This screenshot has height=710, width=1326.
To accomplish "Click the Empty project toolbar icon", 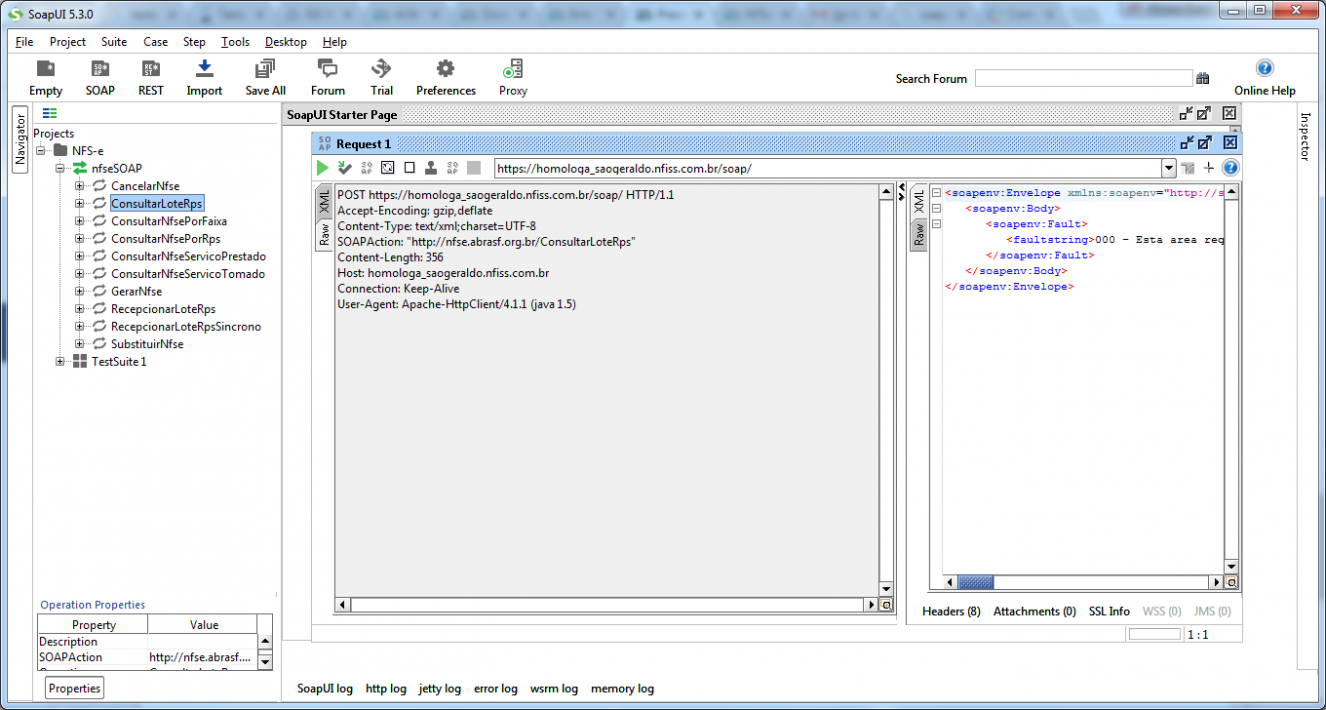I will [x=45, y=69].
